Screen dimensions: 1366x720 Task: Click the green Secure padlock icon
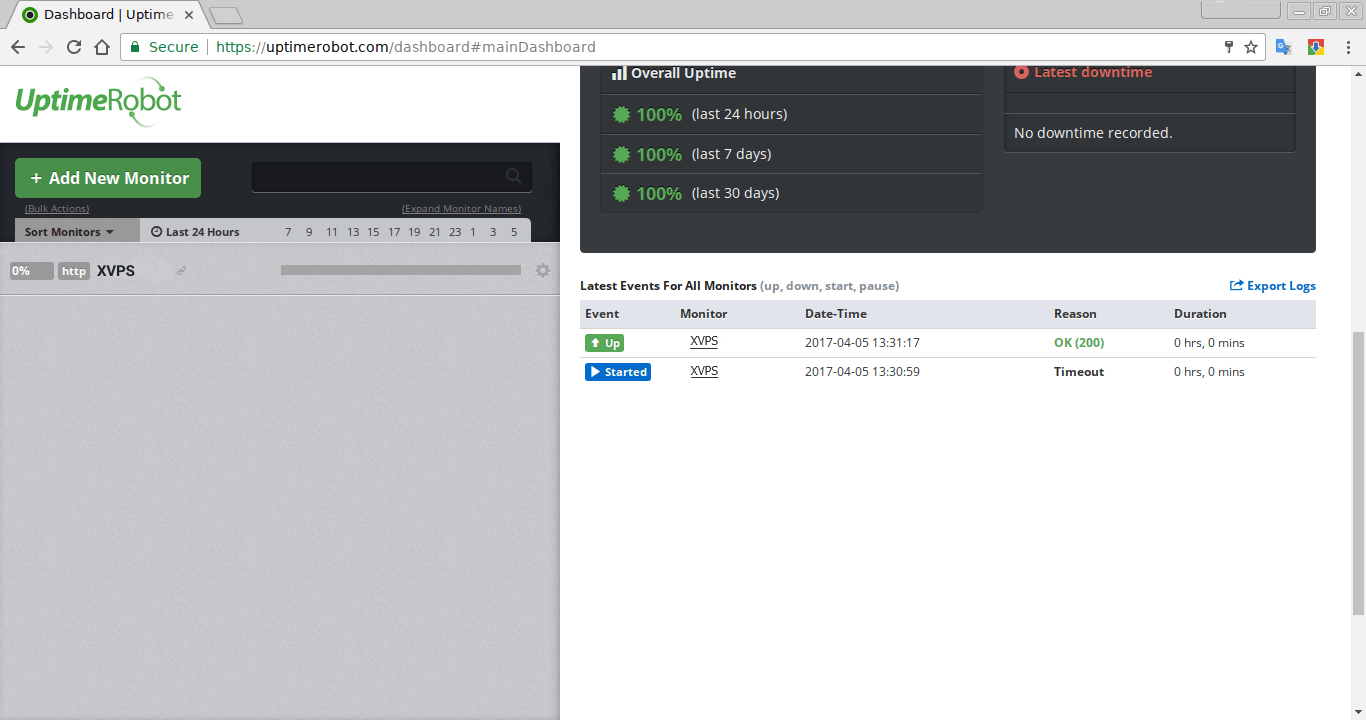pyautogui.click(x=135, y=47)
